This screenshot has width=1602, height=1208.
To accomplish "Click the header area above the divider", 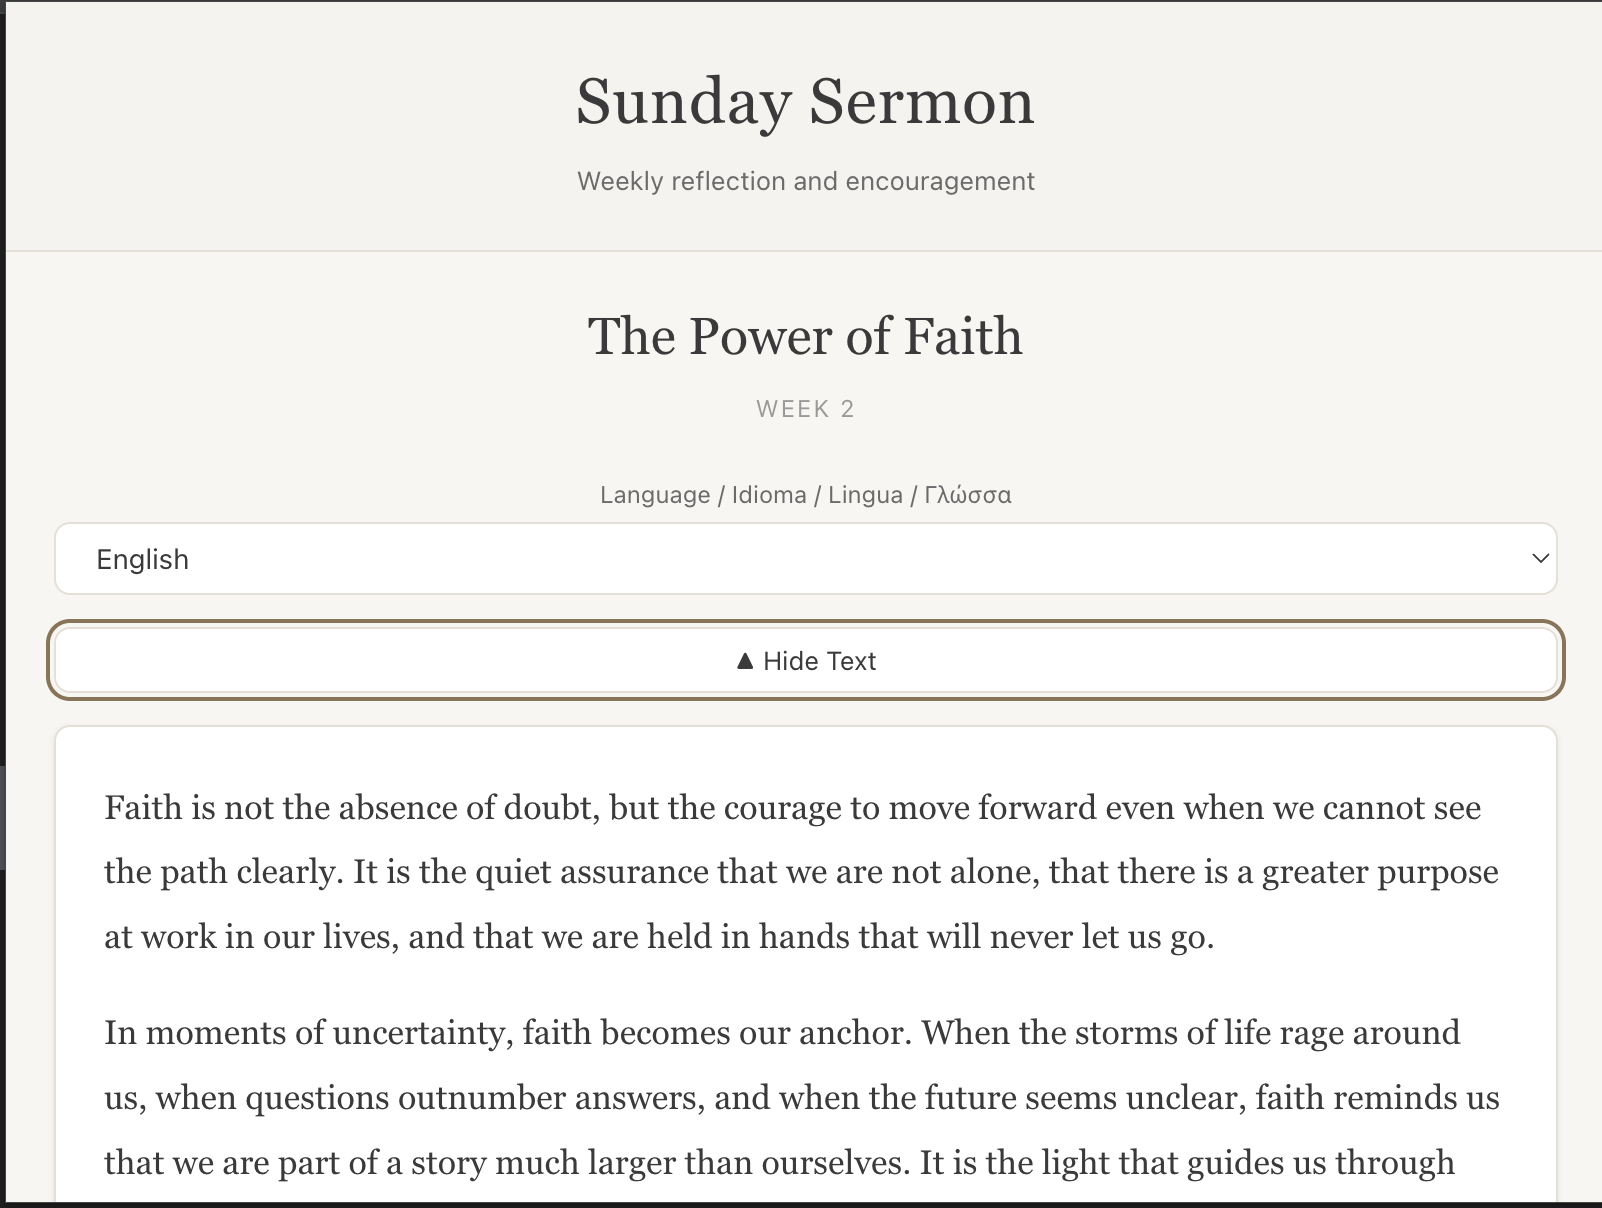I will 805,130.
